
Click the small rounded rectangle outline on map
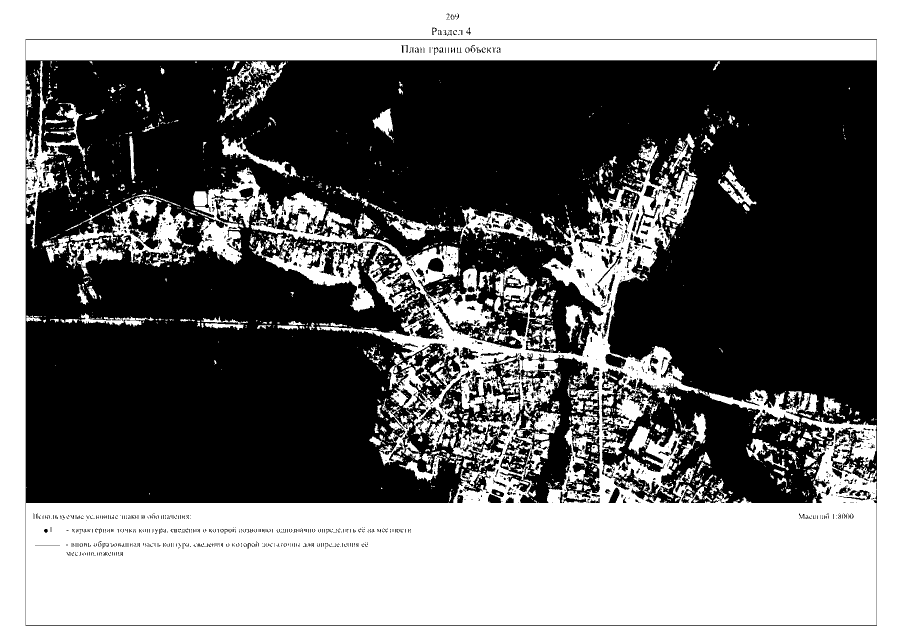(x=199, y=198)
